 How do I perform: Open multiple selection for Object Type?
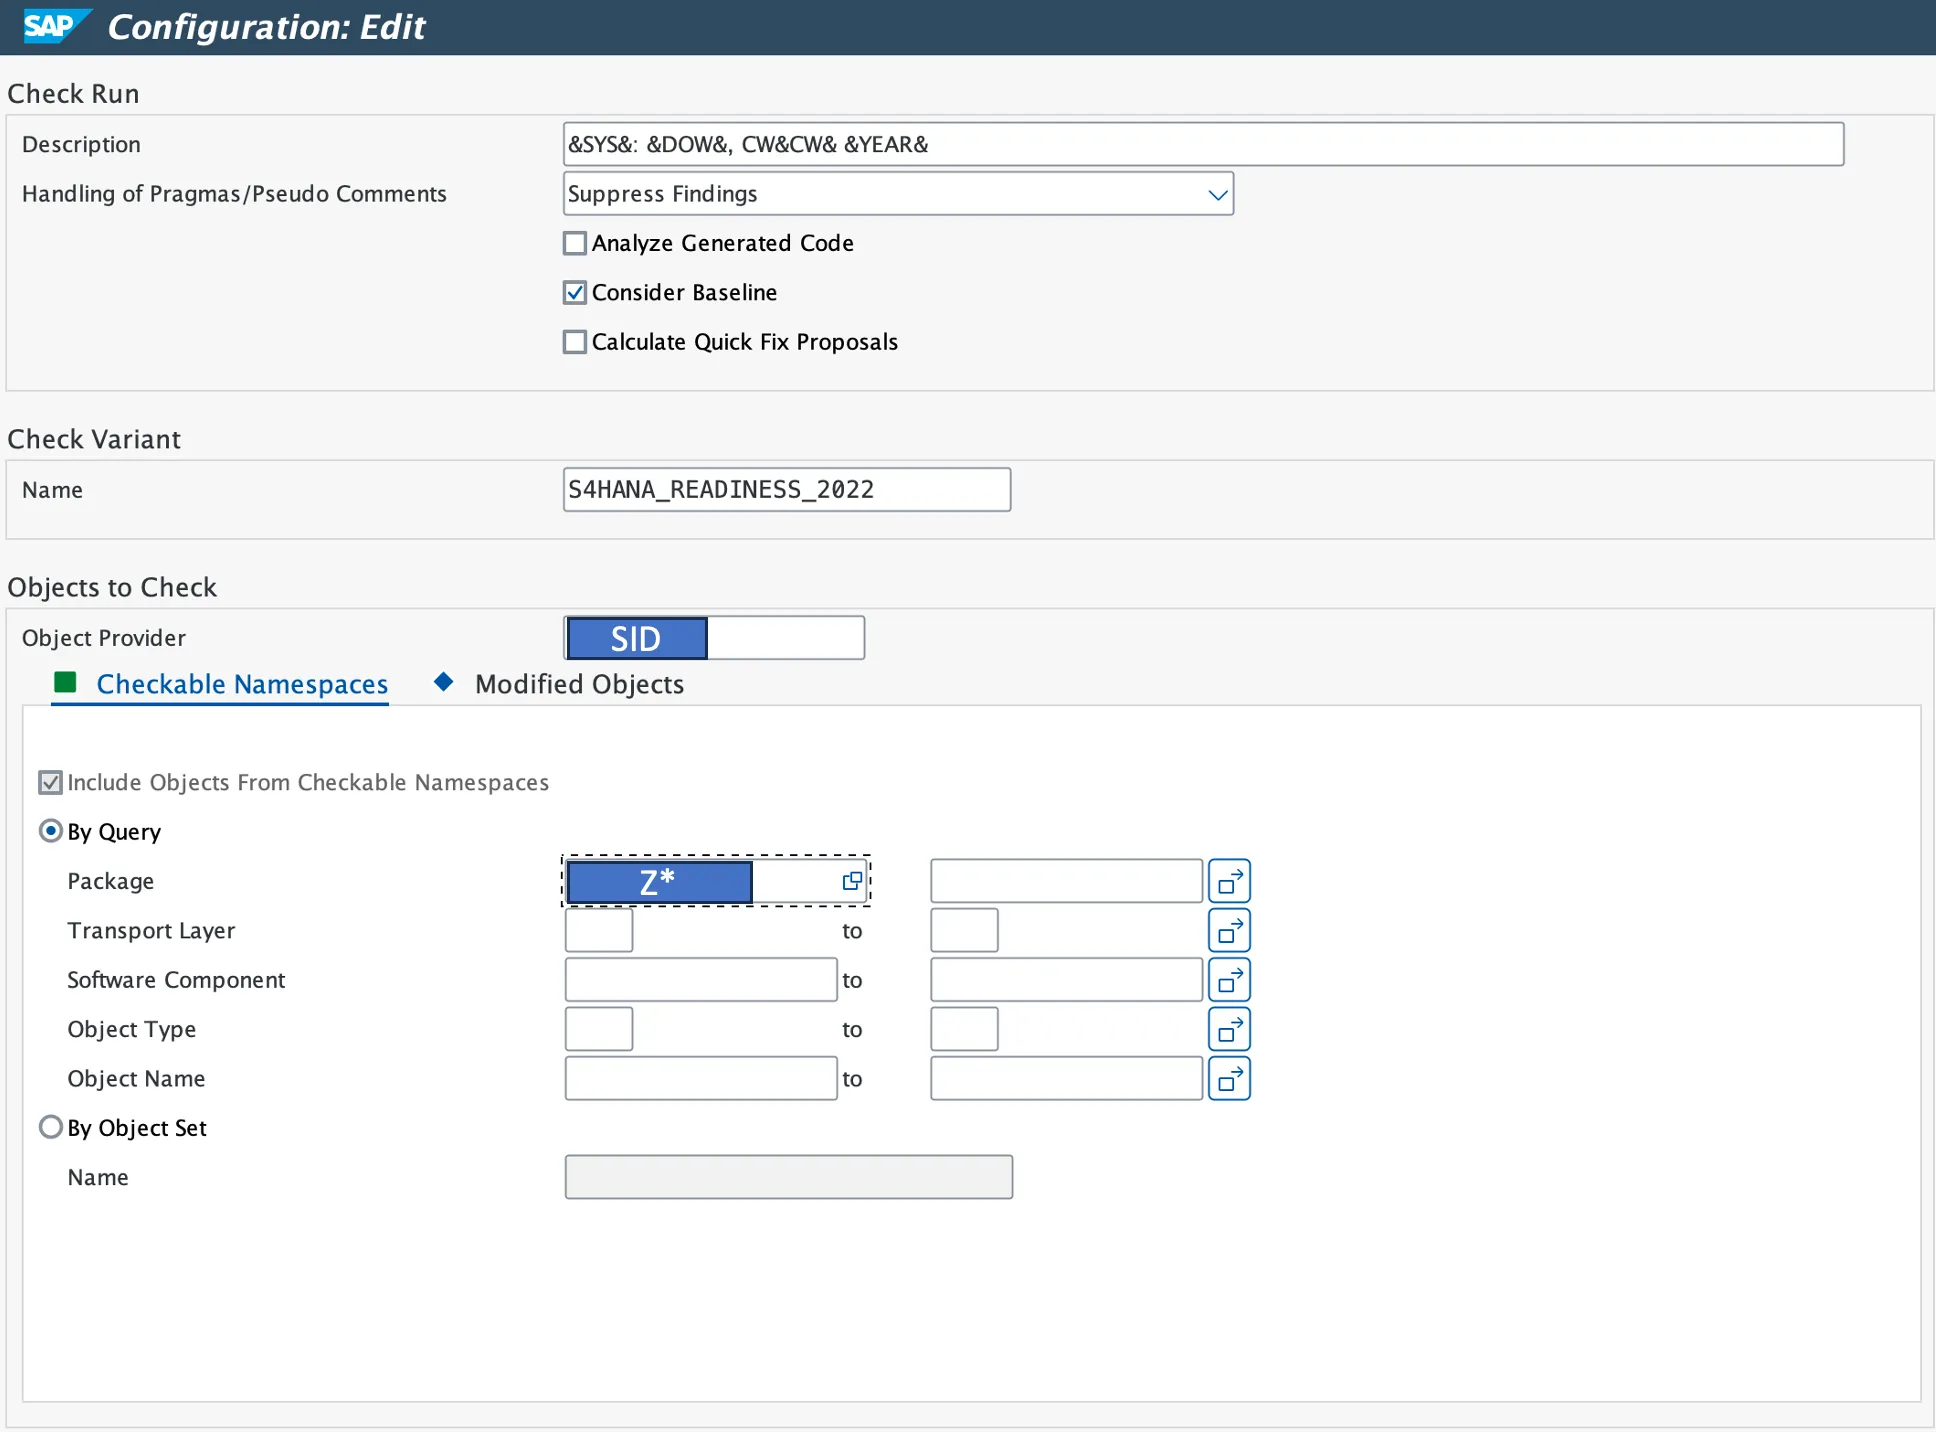click(1229, 1029)
